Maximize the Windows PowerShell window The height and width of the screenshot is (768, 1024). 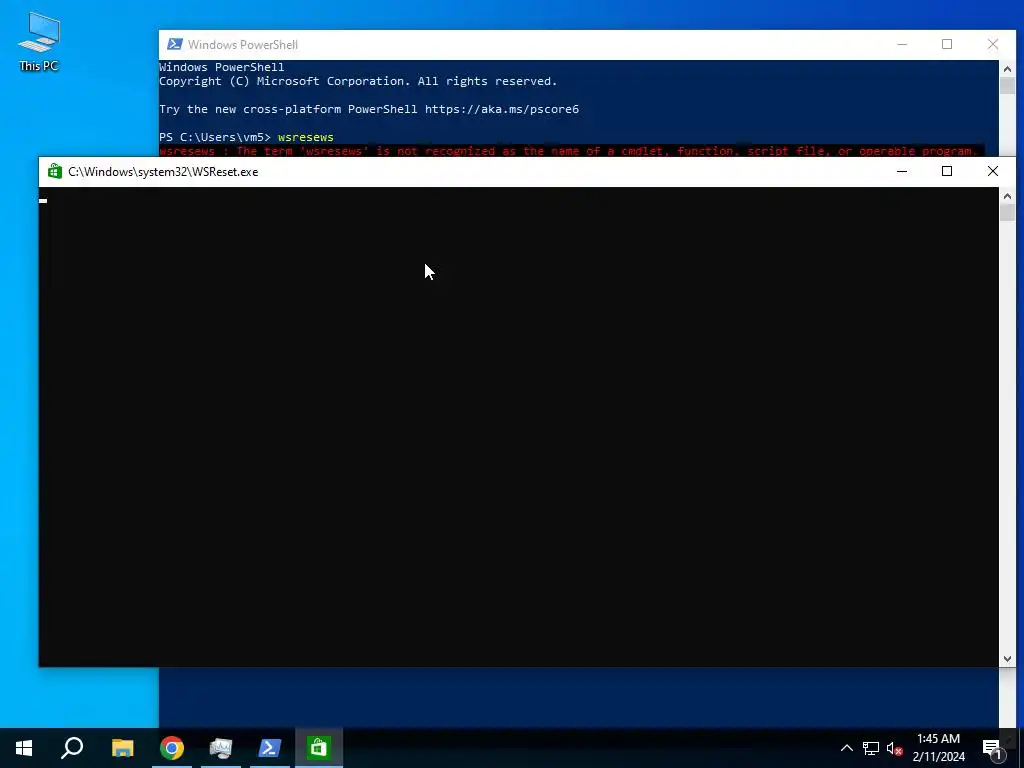tap(947, 44)
